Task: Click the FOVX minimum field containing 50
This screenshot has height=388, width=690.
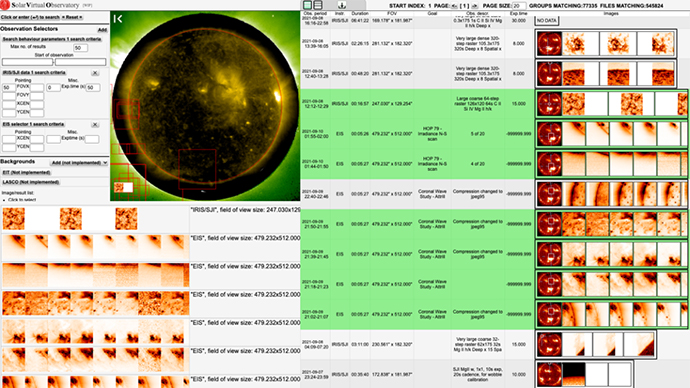Action: (x=9, y=88)
